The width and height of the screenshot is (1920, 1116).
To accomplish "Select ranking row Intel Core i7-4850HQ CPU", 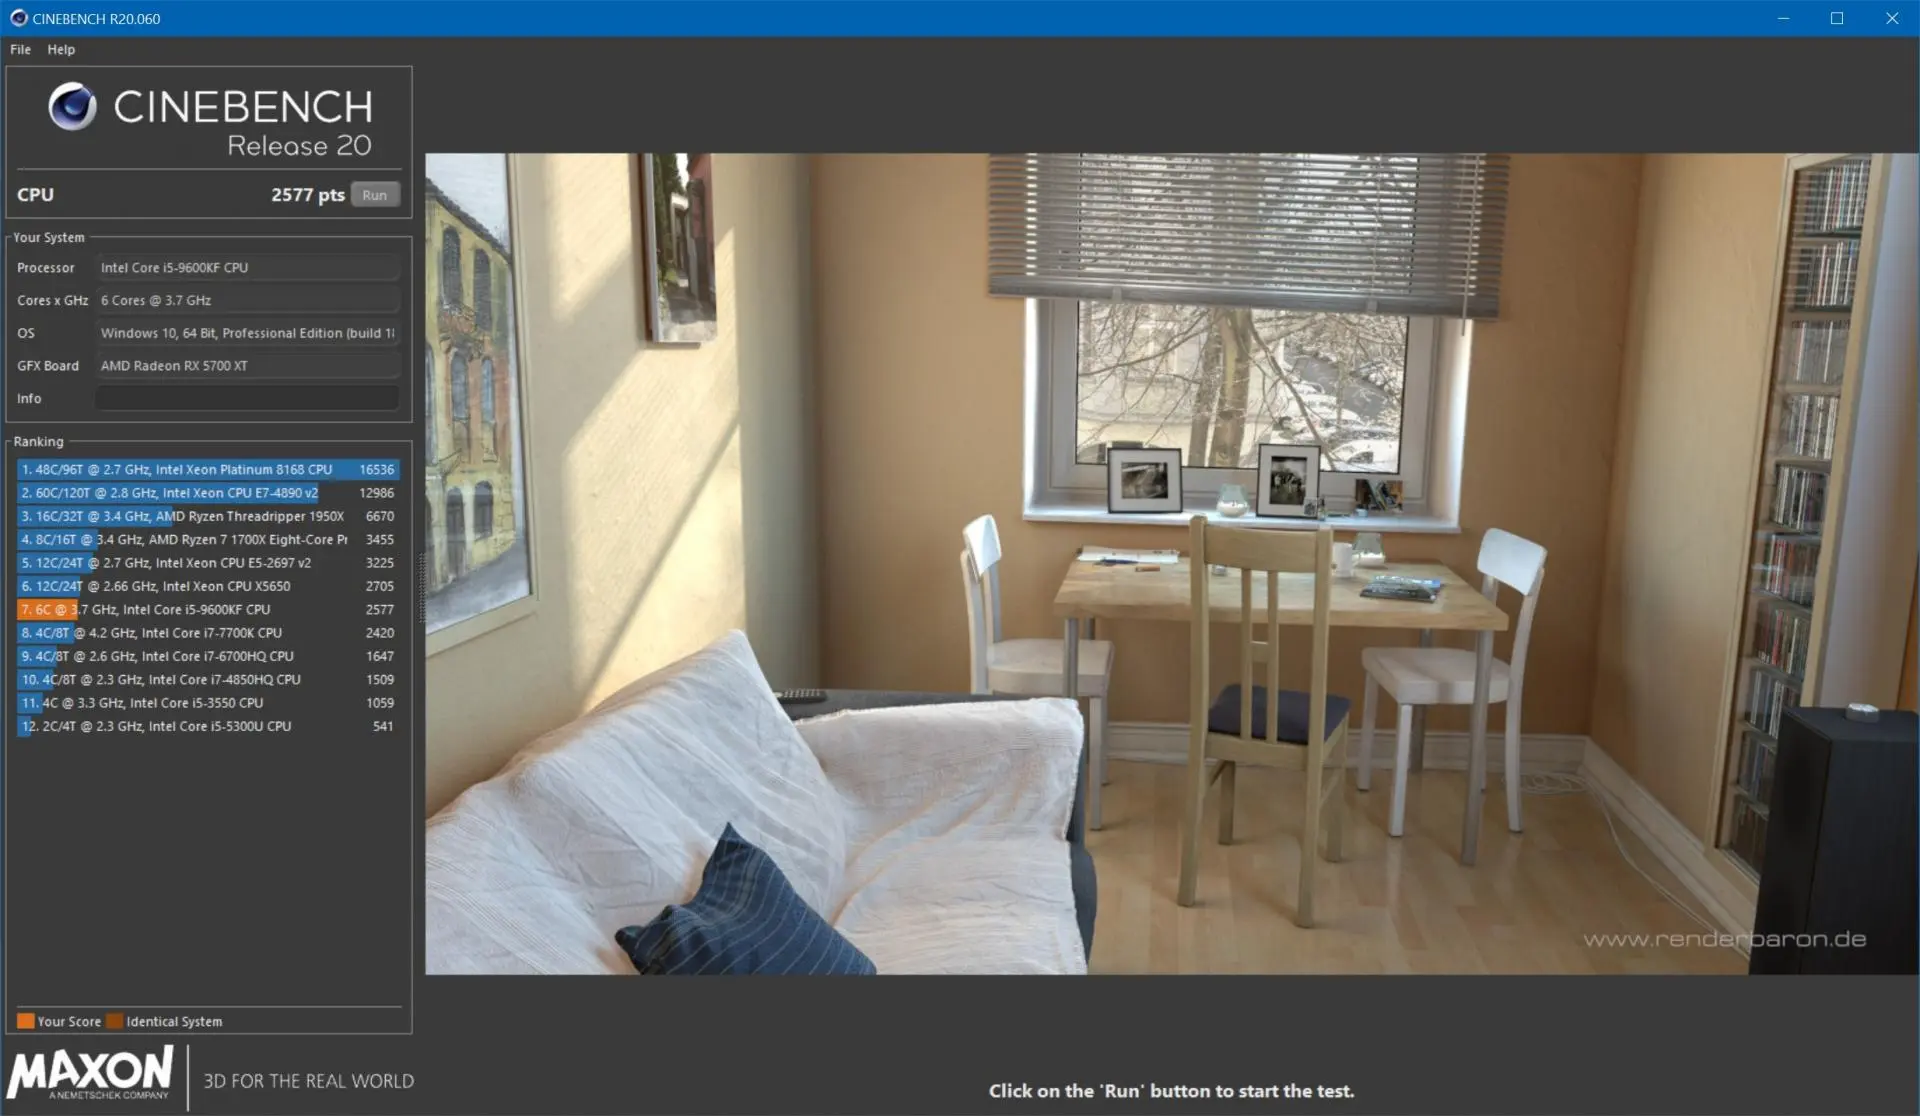I will pos(208,679).
